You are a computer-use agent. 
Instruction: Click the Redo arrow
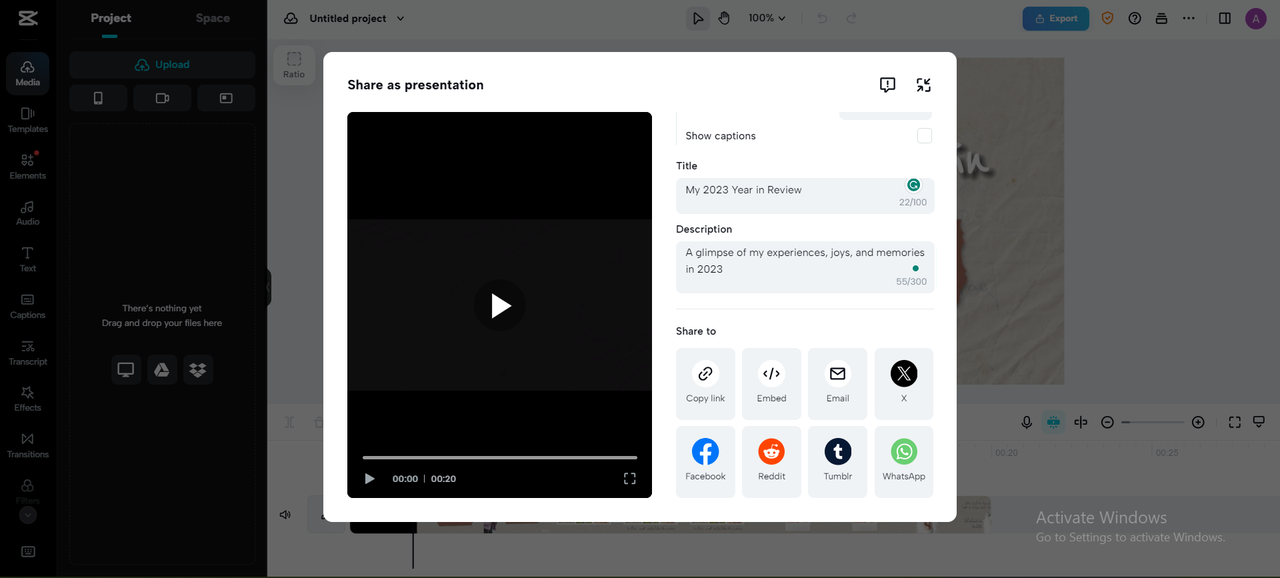[x=852, y=18]
